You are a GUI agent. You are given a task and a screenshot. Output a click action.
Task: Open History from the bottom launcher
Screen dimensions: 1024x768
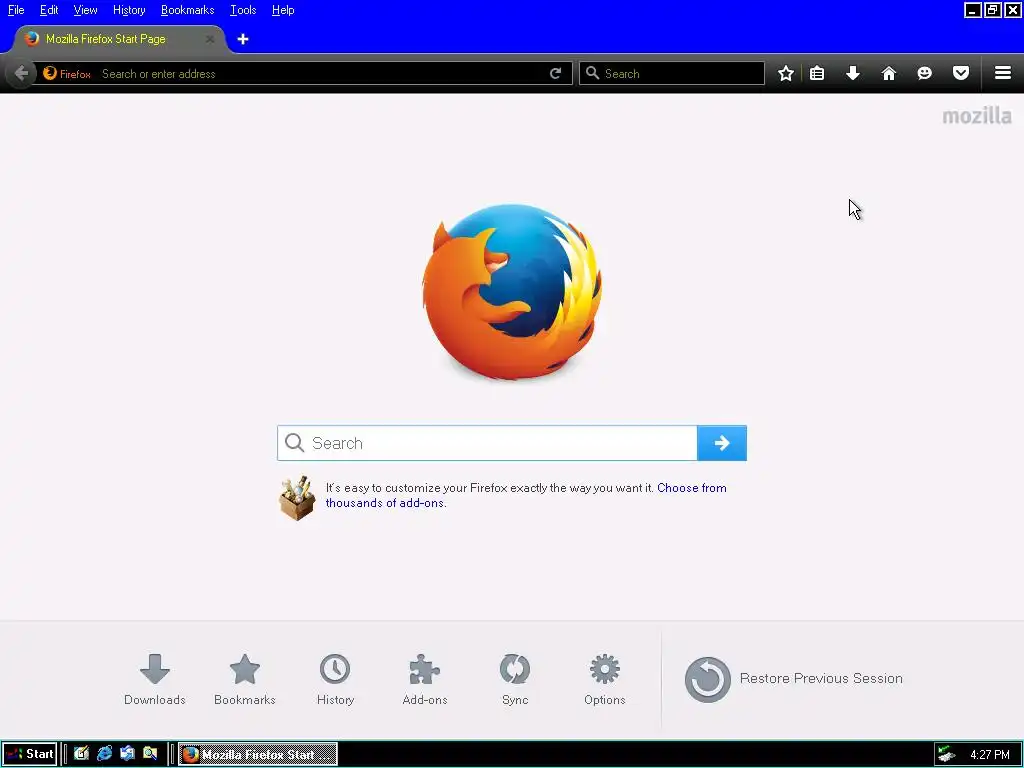coord(335,679)
